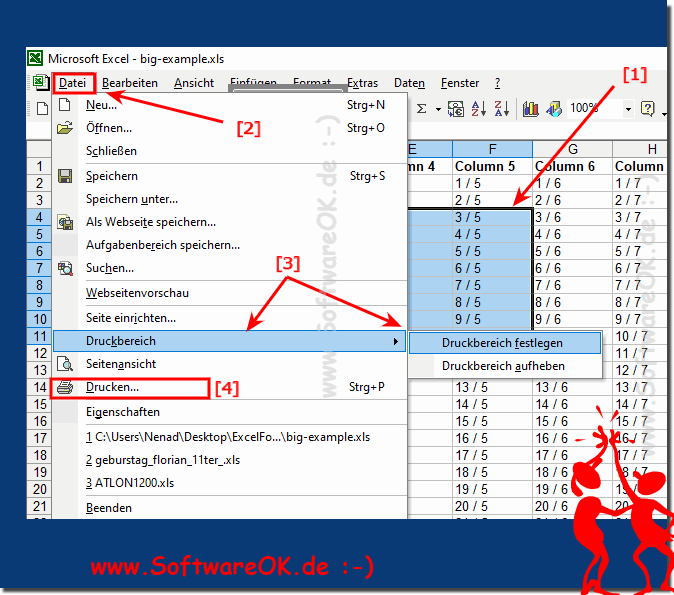Click the web page save icon

point(65,222)
